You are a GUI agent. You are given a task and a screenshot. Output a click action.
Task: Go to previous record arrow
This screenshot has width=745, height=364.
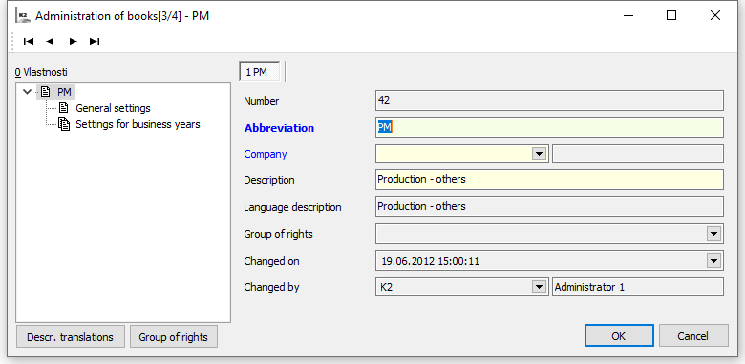coord(50,42)
